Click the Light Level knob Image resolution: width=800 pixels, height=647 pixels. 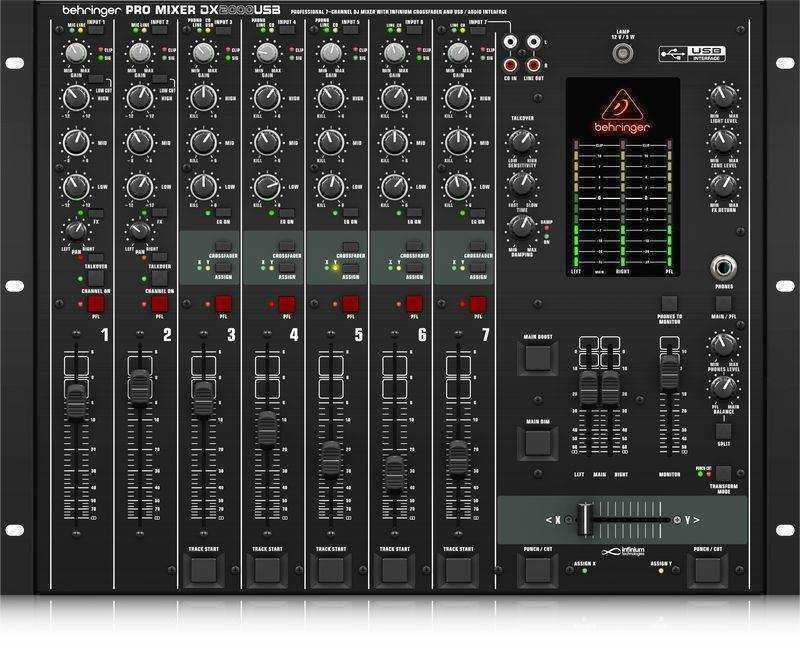coord(723,97)
